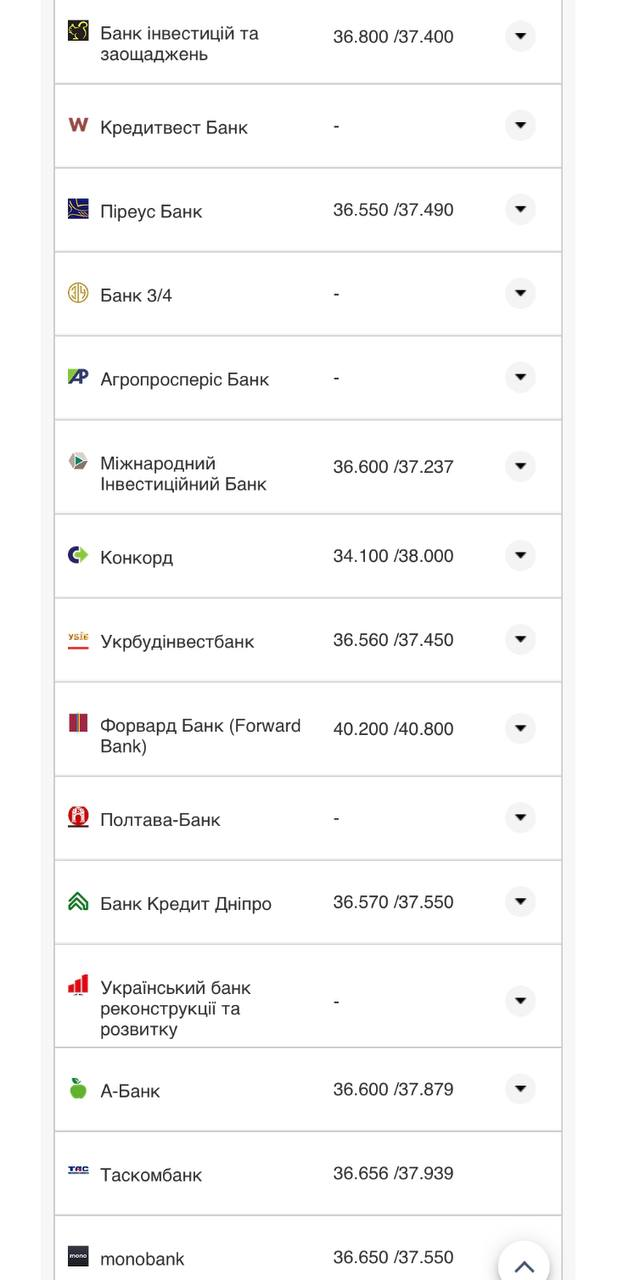The image size is (623, 1280).
Task: Expand the Банк інвестицій та заощаджень row
Action: click(520, 37)
